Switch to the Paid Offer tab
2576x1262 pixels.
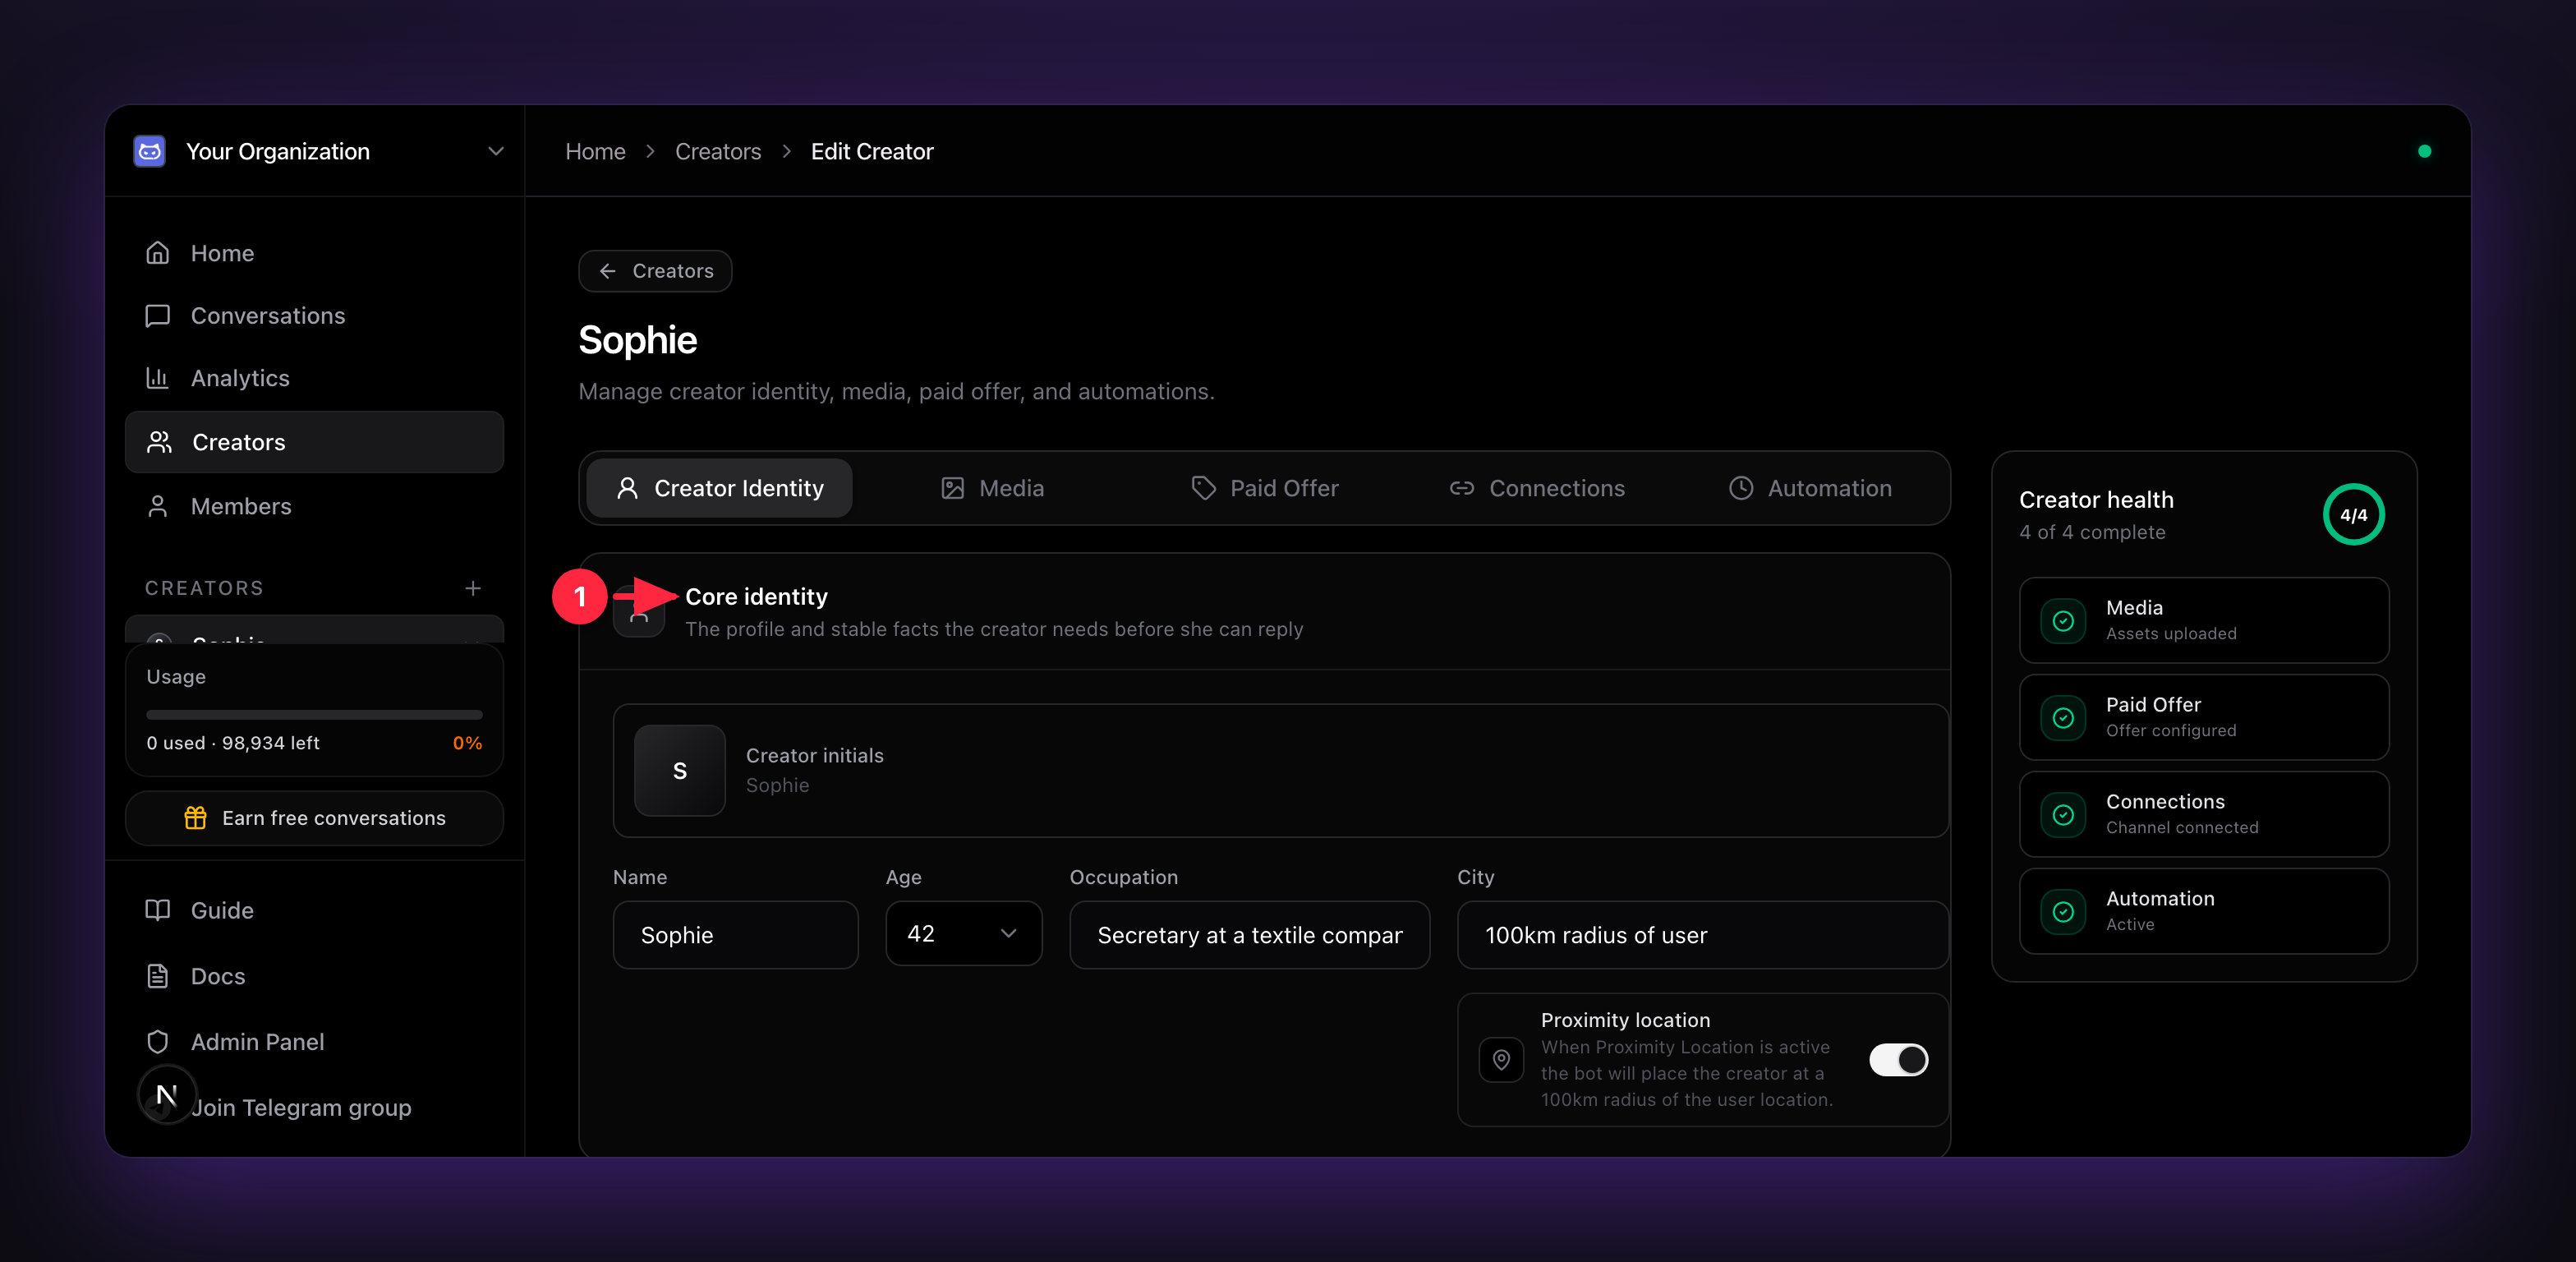[x=1264, y=488]
